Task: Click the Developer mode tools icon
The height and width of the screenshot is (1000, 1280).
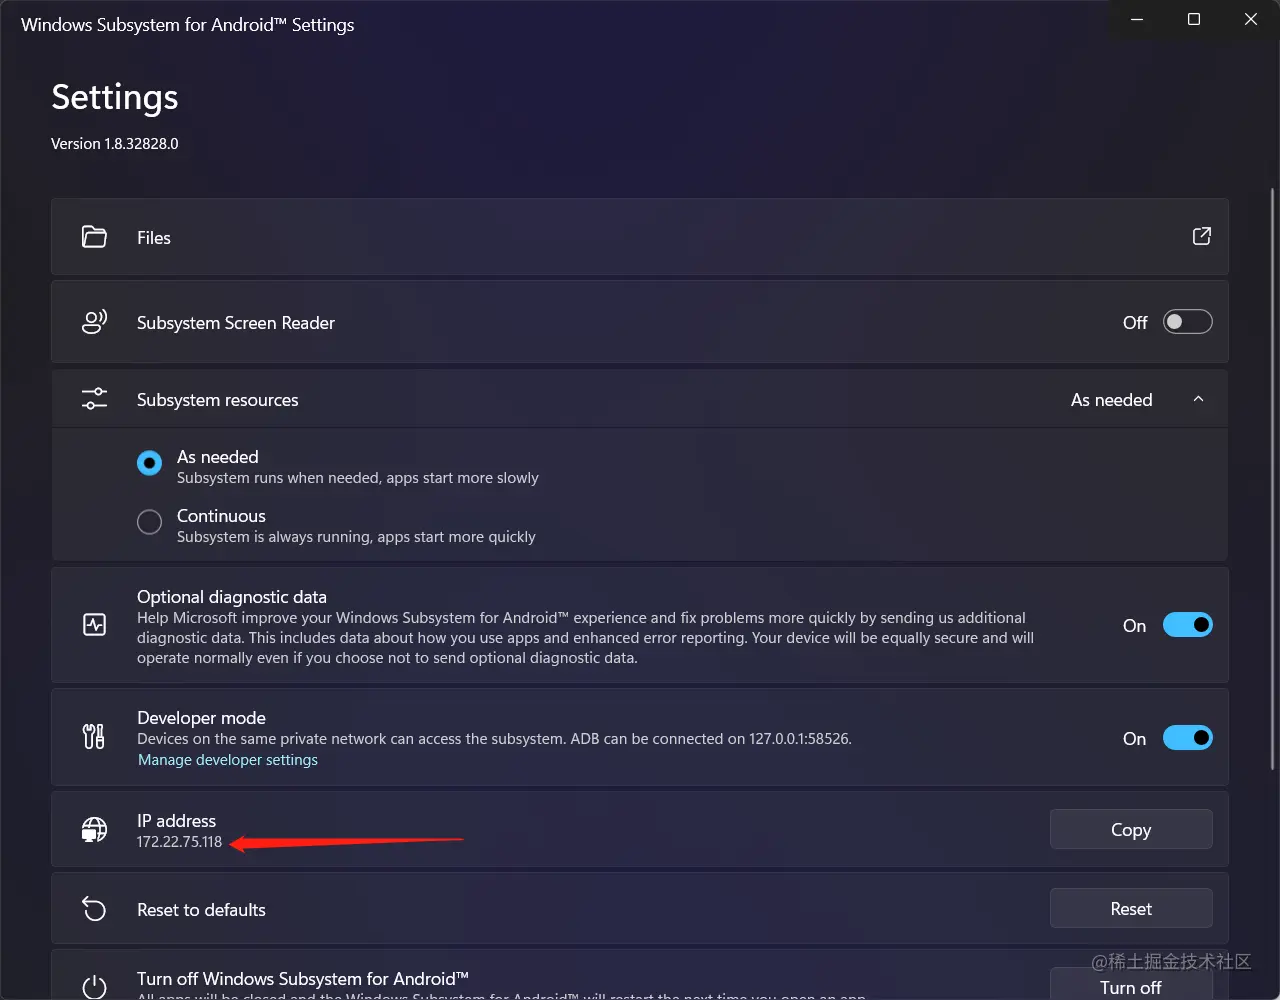Action: [x=93, y=737]
